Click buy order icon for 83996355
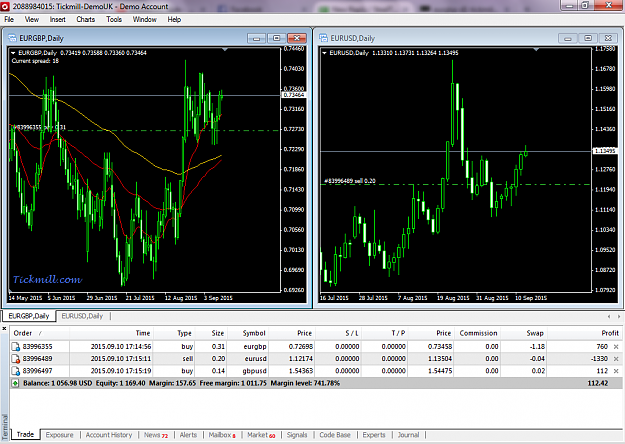625x444 pixels. click(x=16, y=347)
